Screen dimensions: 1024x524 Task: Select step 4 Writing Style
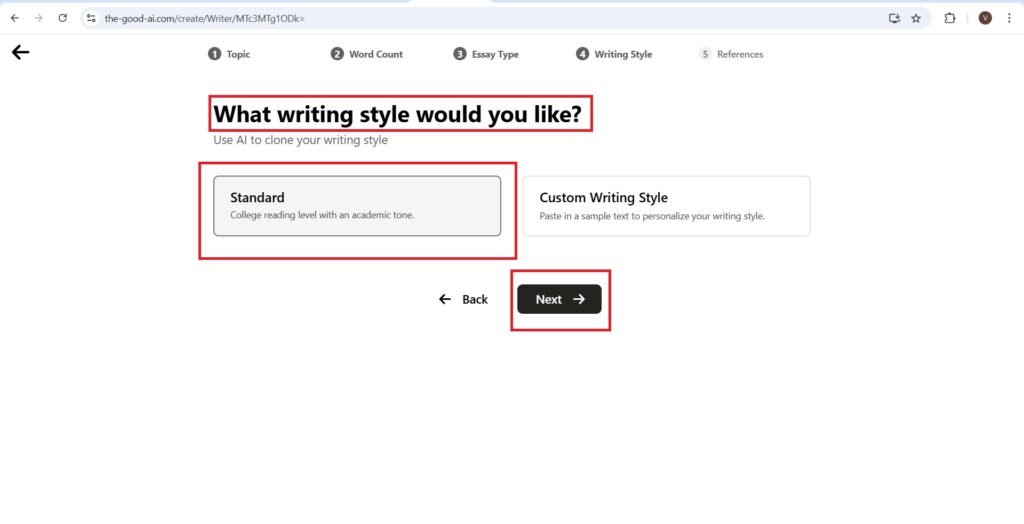[614, 54]
